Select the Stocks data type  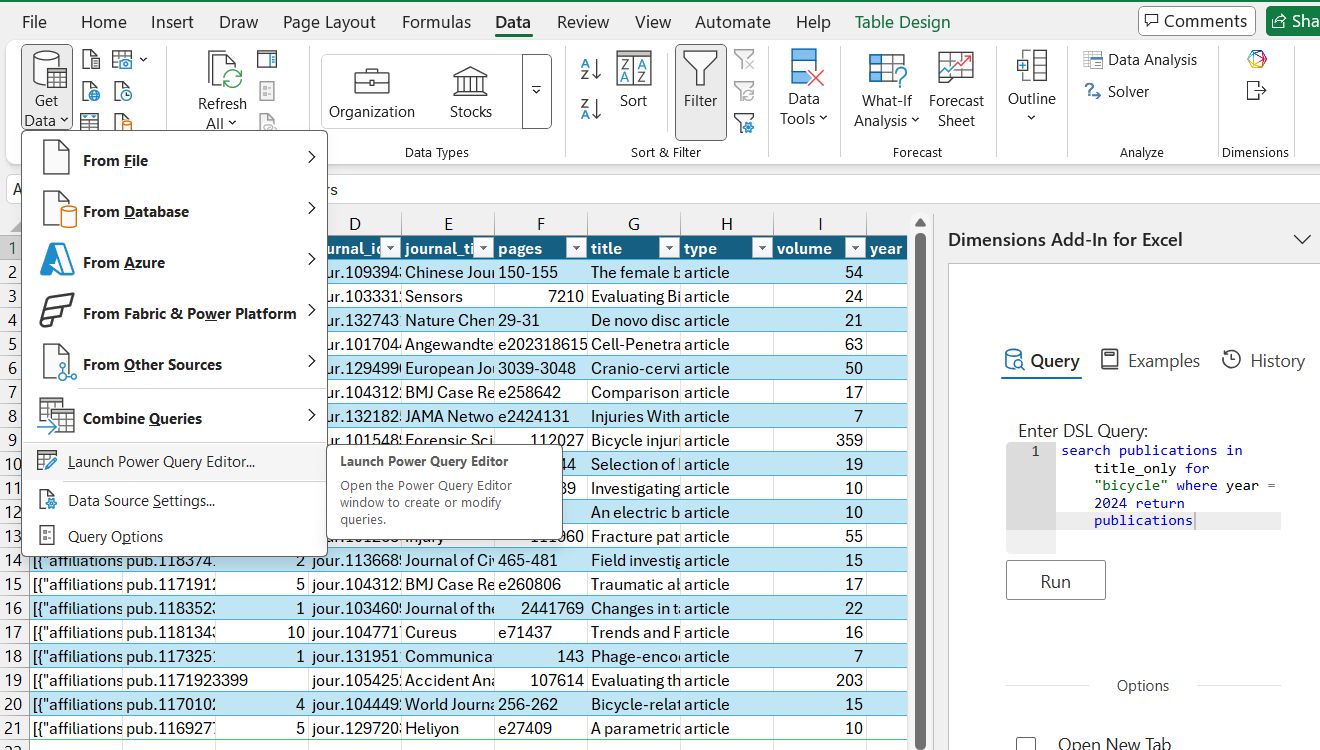470,92
